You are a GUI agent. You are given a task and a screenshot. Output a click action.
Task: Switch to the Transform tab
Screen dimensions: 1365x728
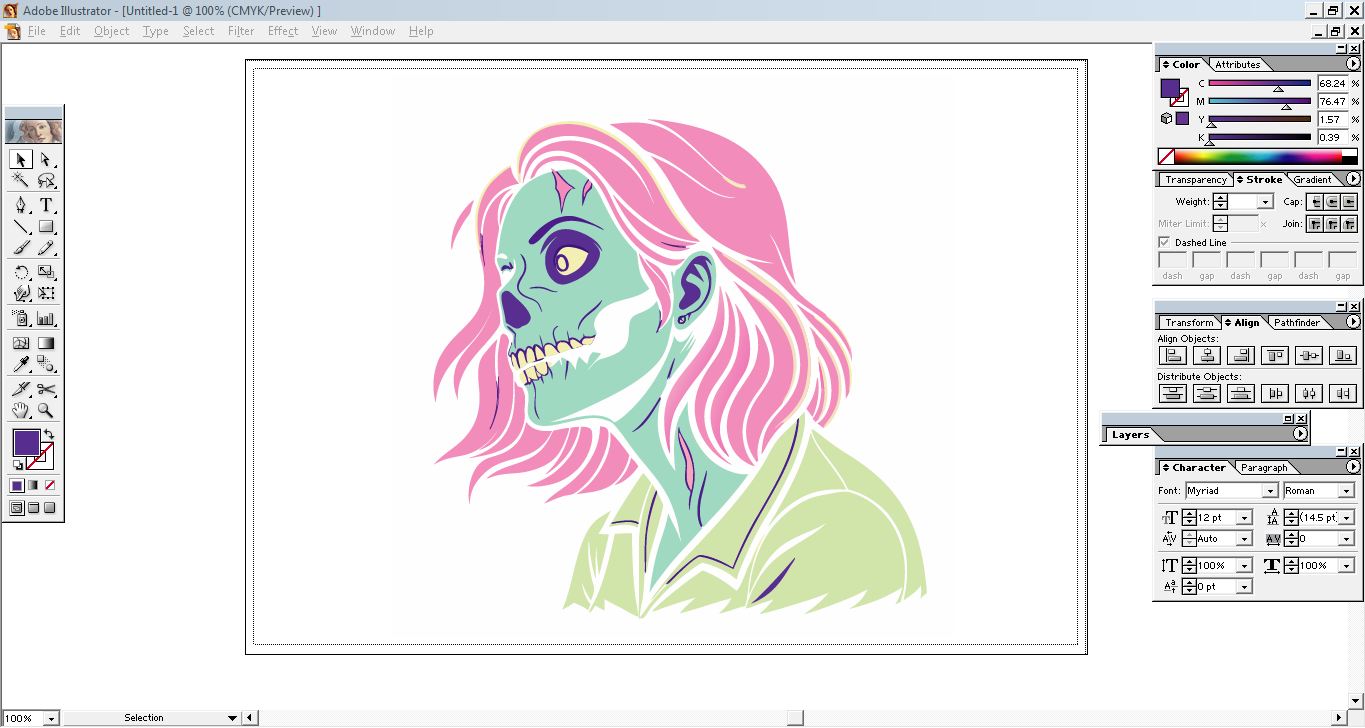point(1189,323)
